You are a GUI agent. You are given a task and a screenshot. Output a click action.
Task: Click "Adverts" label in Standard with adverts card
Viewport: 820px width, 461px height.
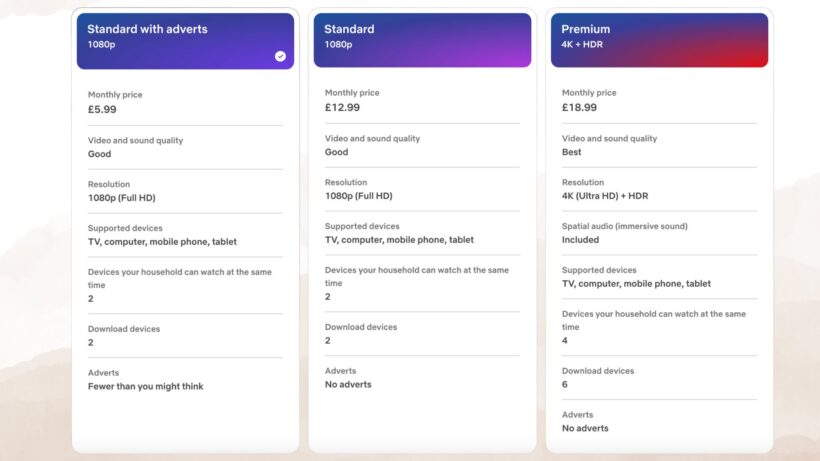tap(103, 373)
